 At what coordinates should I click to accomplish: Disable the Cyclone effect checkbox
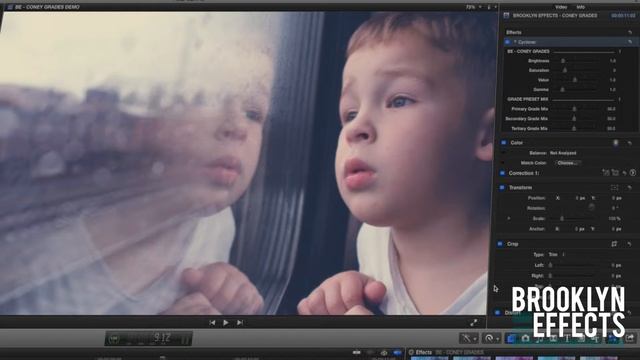point(507,42)
